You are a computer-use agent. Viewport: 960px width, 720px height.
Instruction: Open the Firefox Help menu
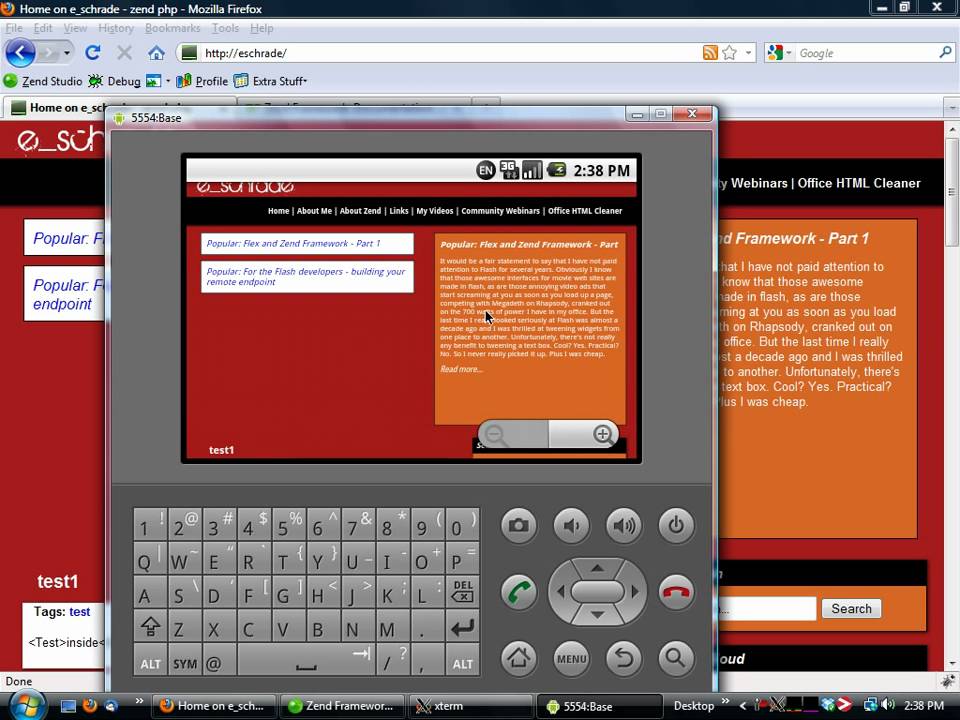click(x=261, y=28)
